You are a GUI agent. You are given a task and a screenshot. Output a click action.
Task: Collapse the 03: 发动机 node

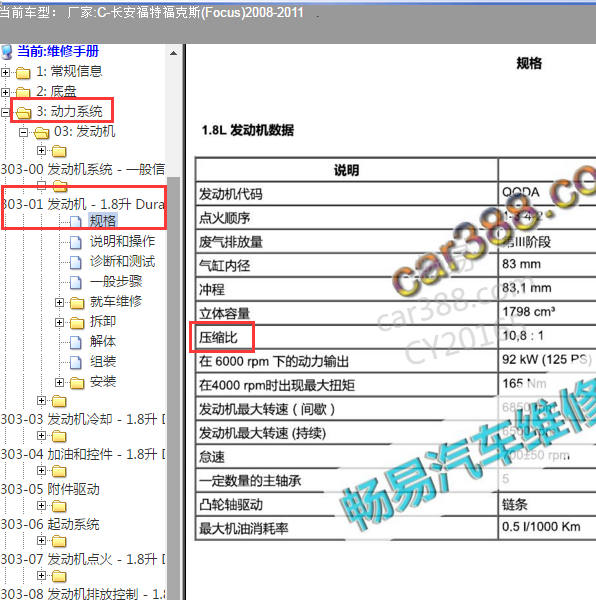tap(24, 132)
